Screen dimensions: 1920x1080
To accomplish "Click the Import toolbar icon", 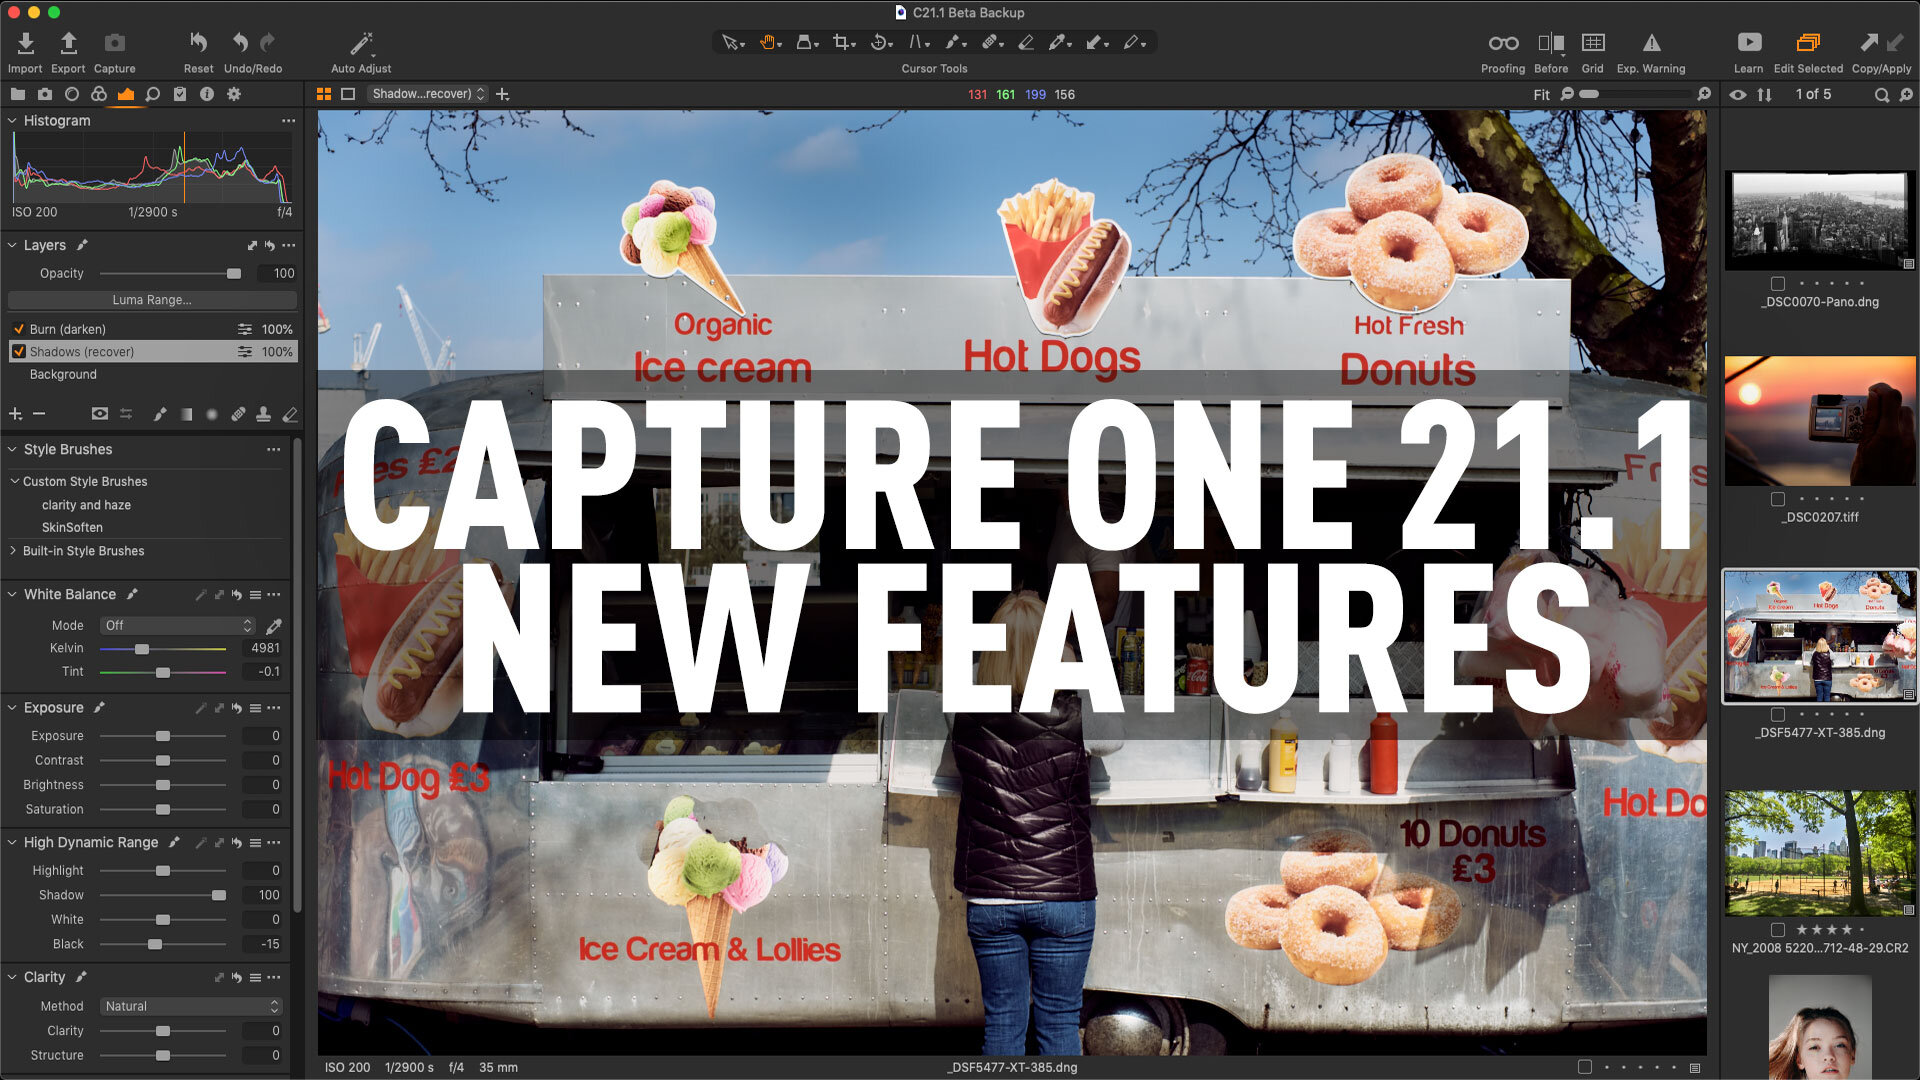I will 26,43.
